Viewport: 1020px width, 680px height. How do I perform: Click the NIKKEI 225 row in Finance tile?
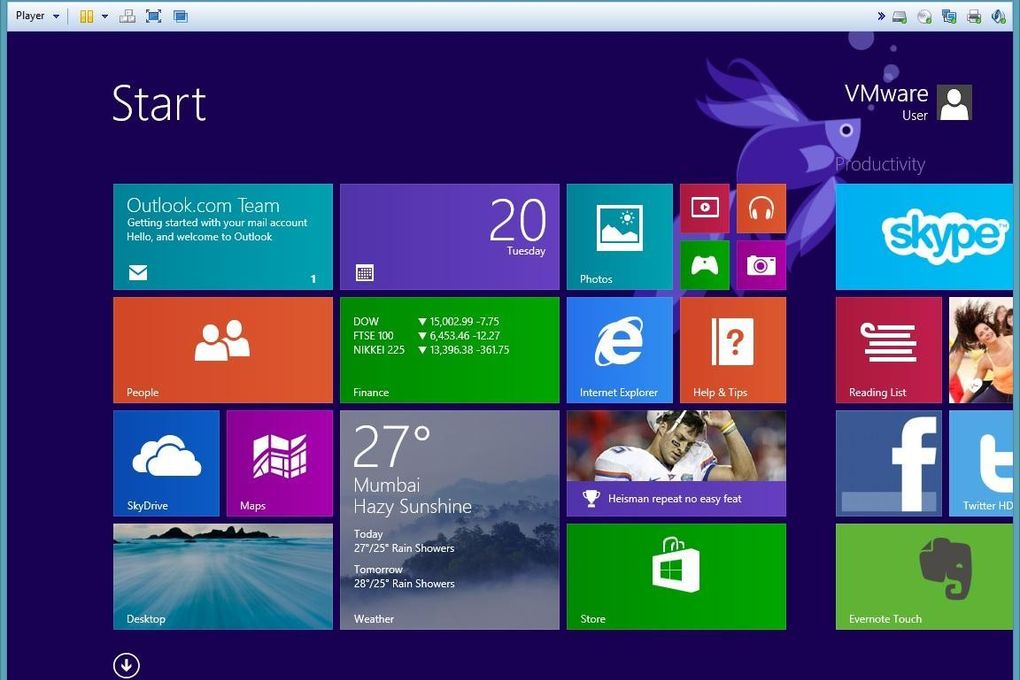point(431,350)
